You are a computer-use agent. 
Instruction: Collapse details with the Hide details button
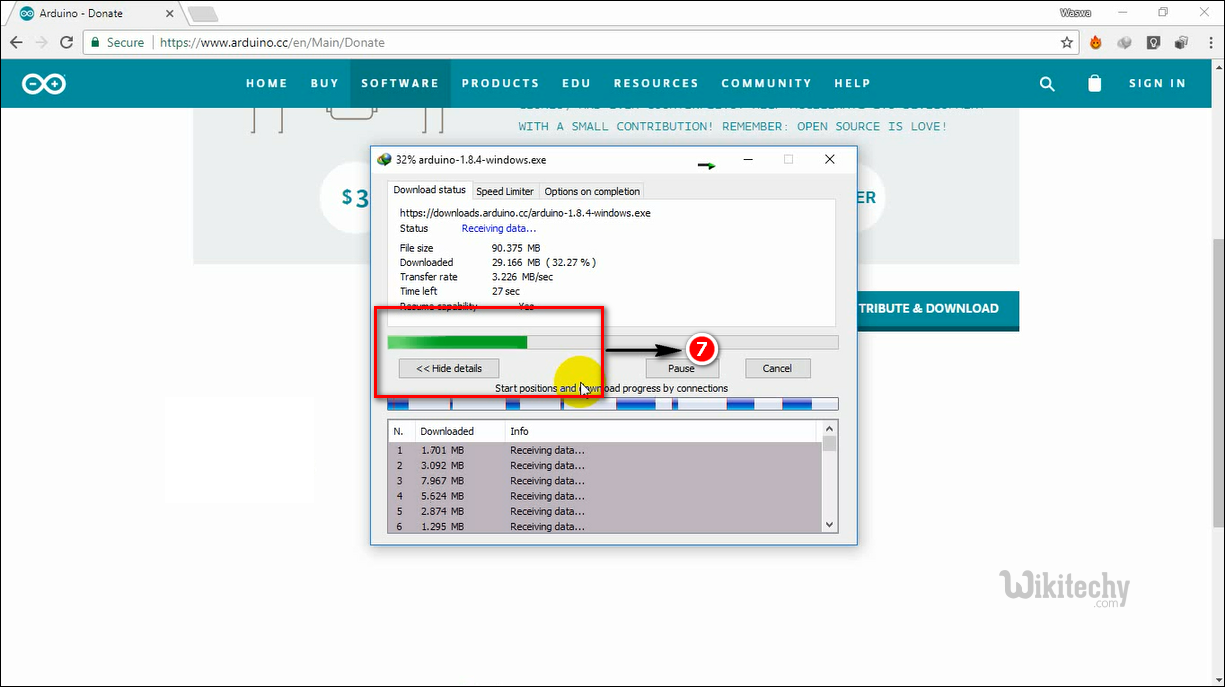pos(449,368)
